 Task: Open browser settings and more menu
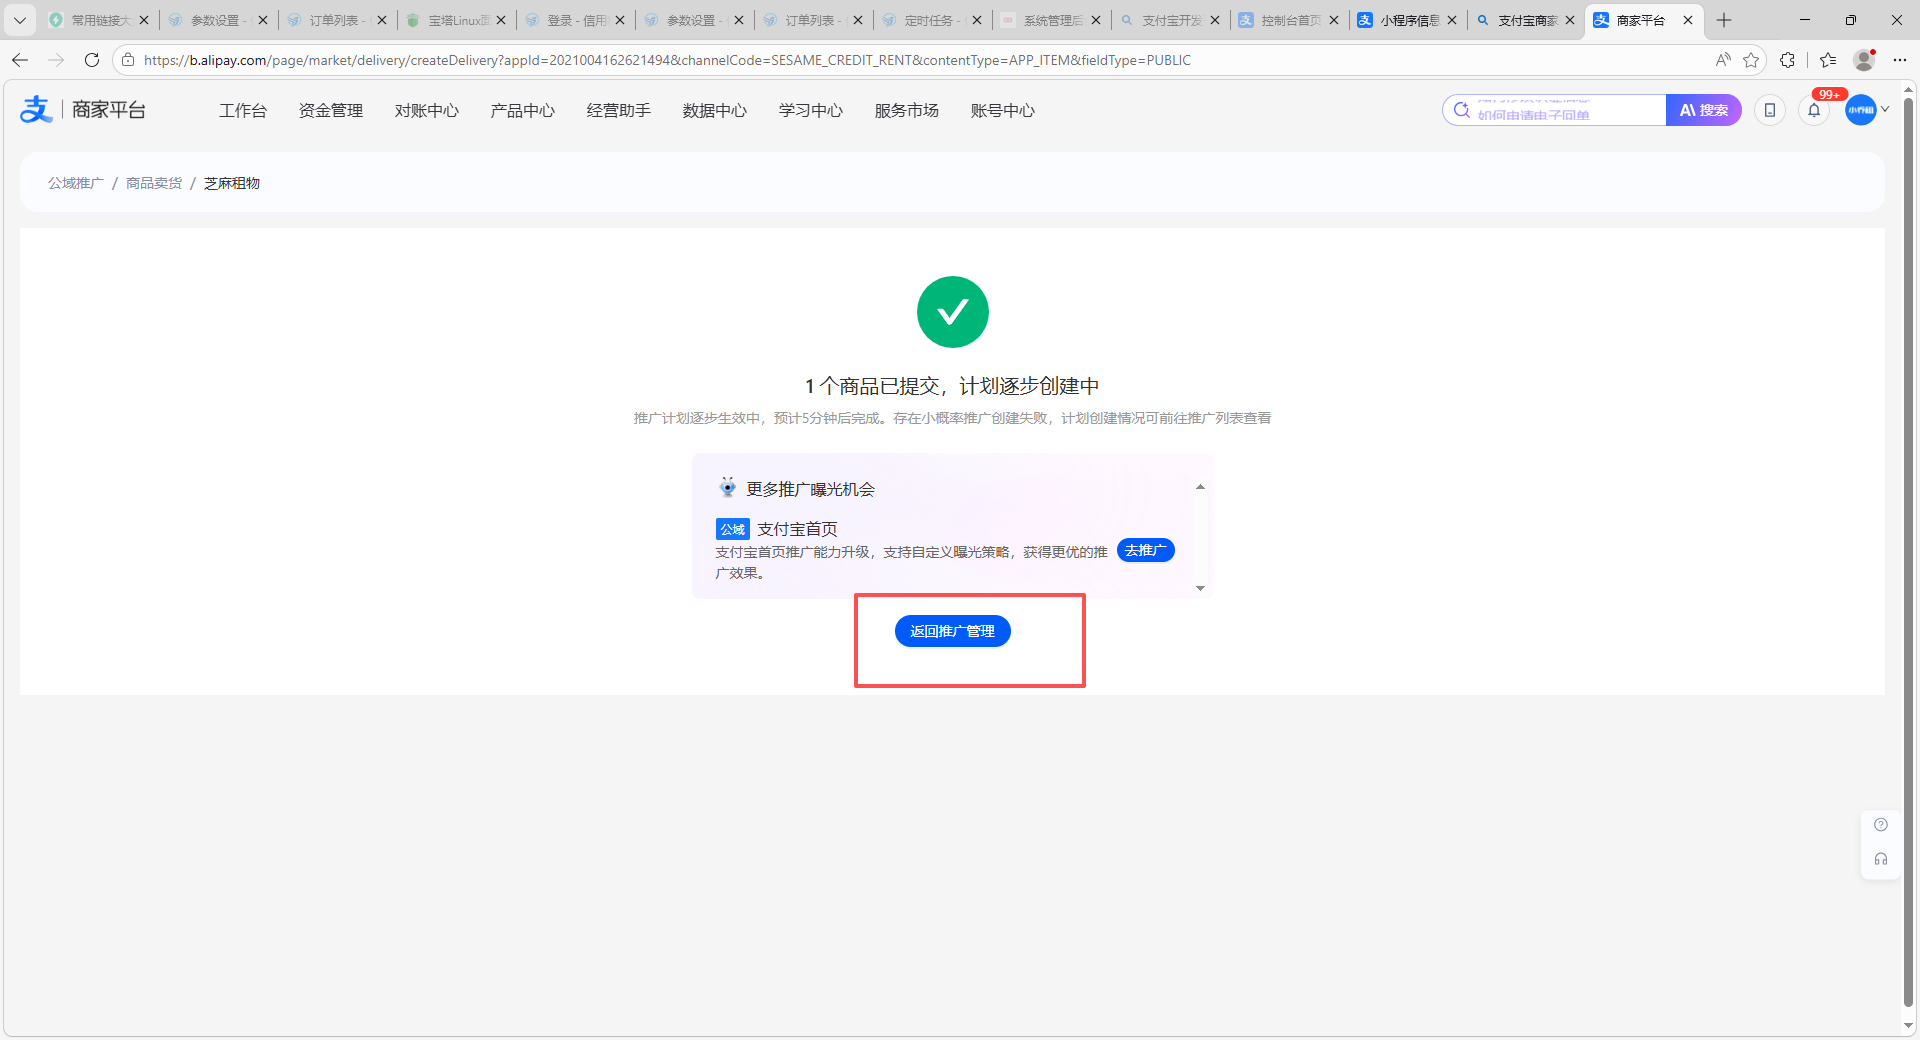1900,60
